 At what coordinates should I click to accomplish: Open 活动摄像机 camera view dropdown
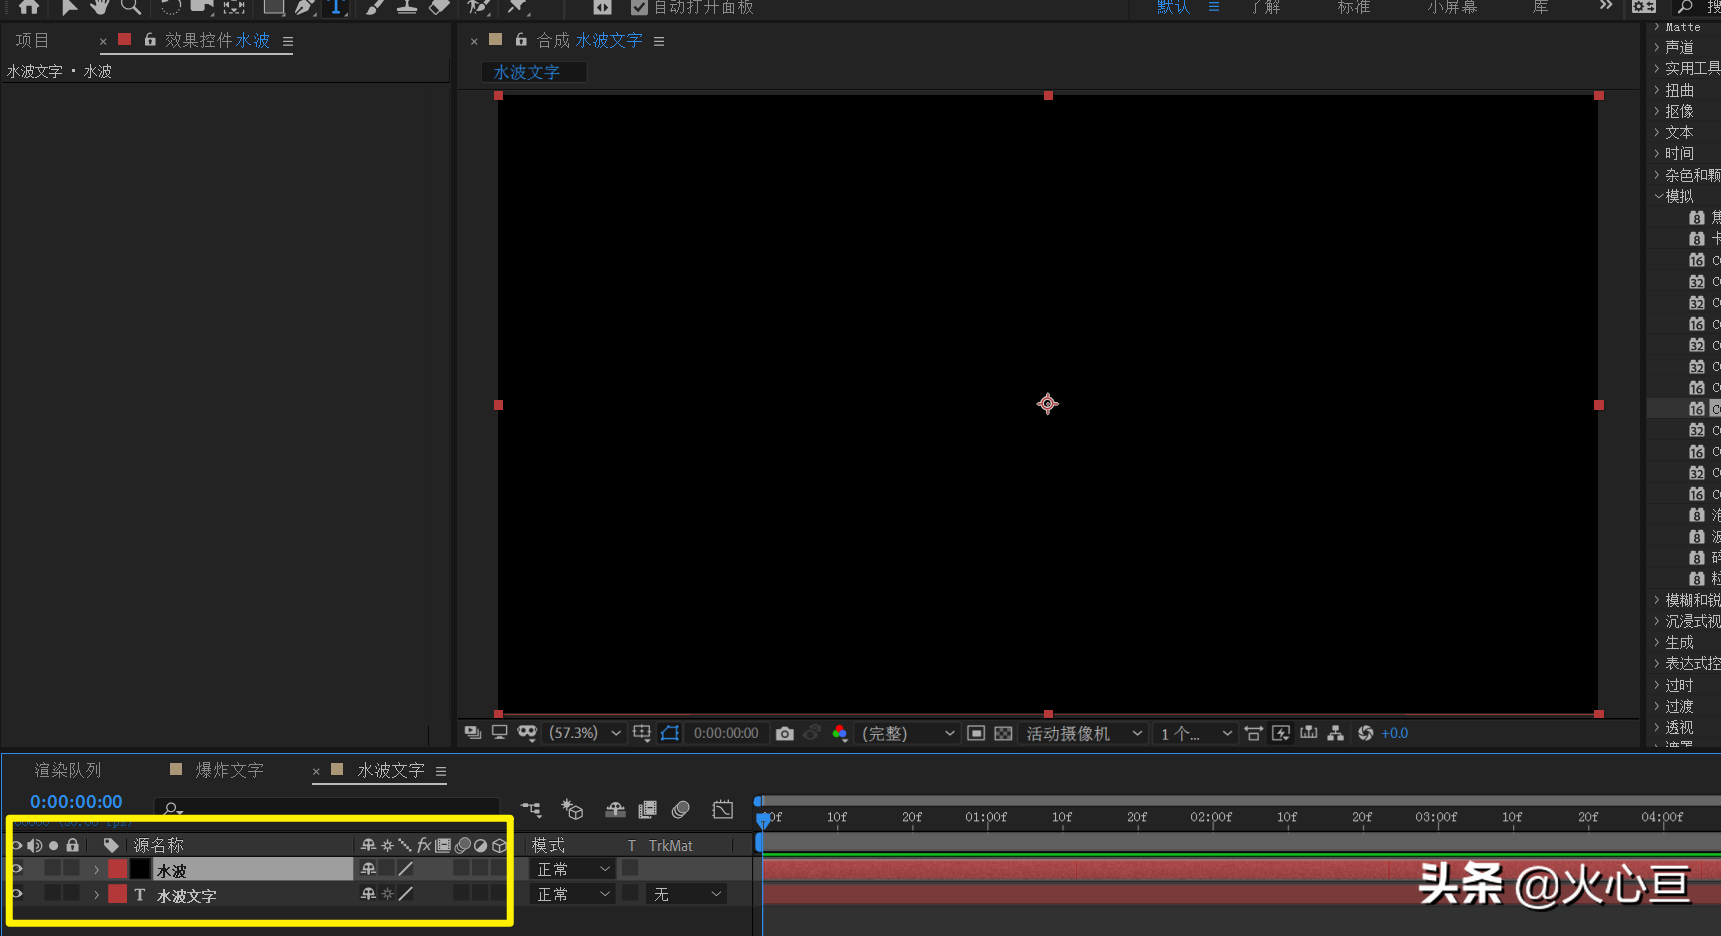[x=1084, y=734]
